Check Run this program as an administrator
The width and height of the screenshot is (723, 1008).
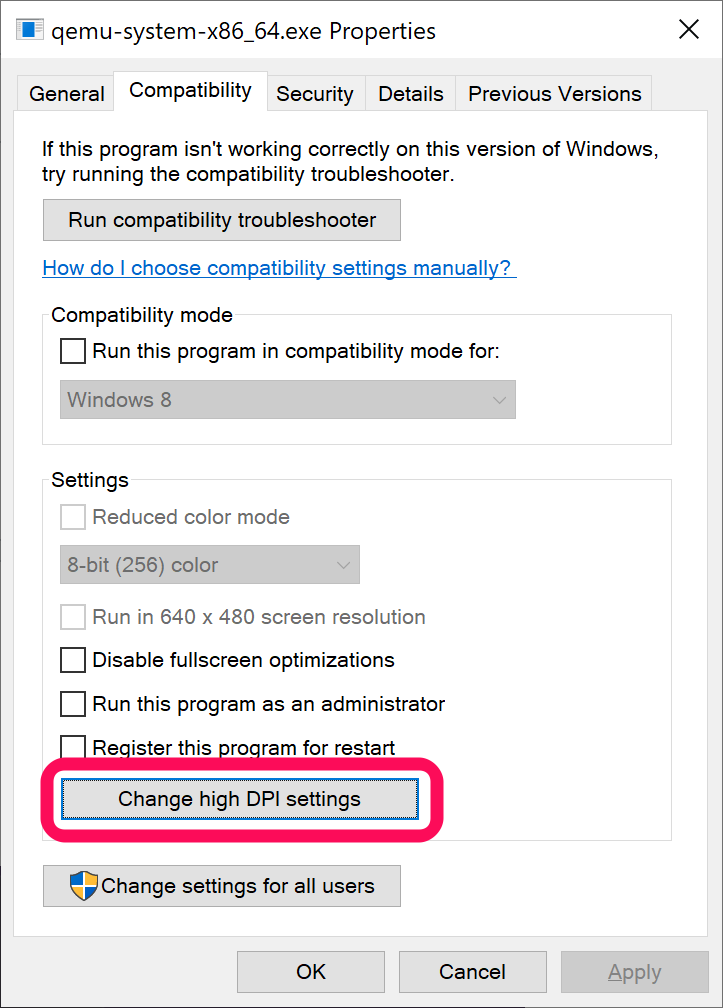pos(73,704)
